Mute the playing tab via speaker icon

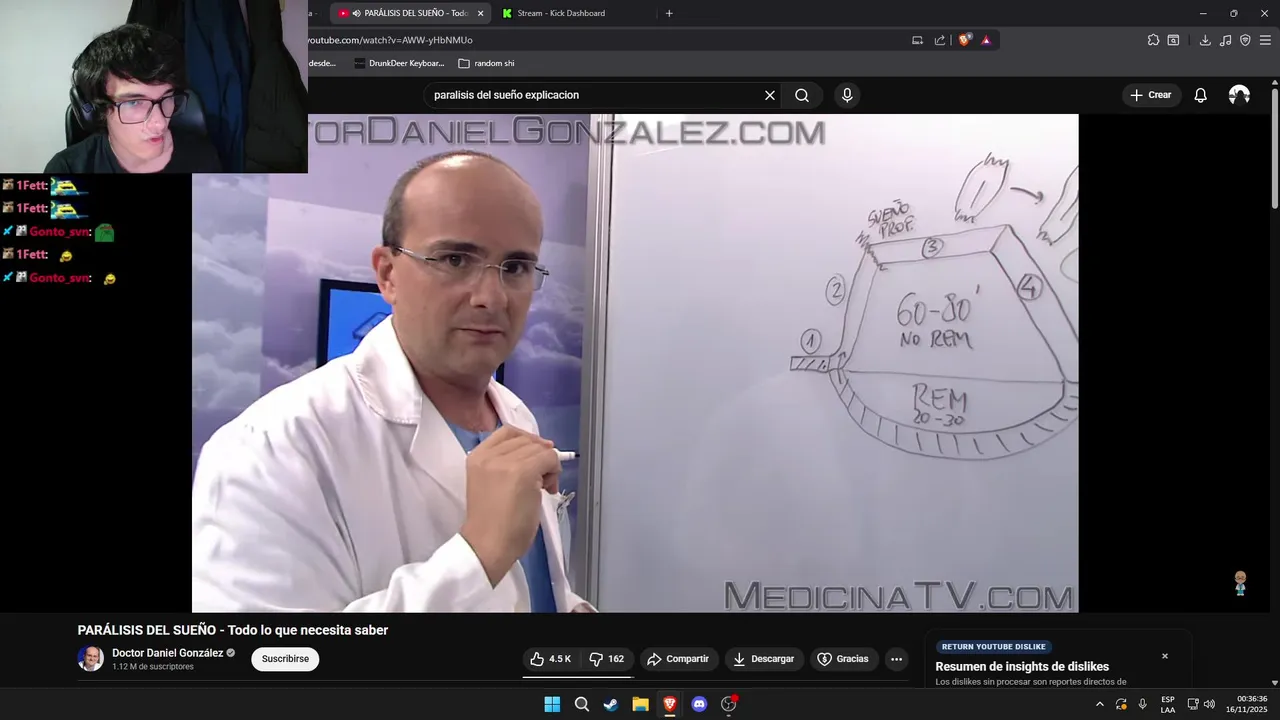357,13
